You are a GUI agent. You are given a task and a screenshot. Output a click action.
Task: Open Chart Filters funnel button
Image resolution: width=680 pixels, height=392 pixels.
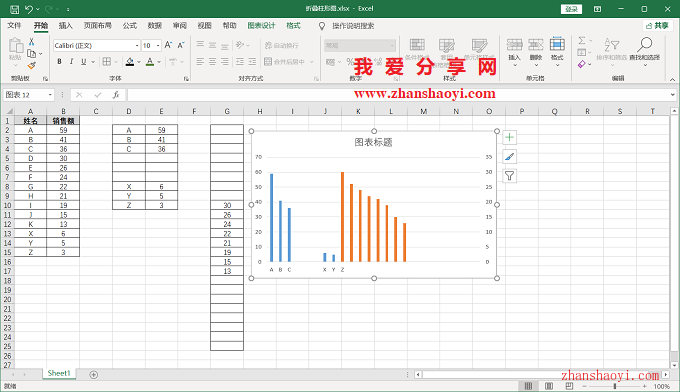[x=510, y=176]
